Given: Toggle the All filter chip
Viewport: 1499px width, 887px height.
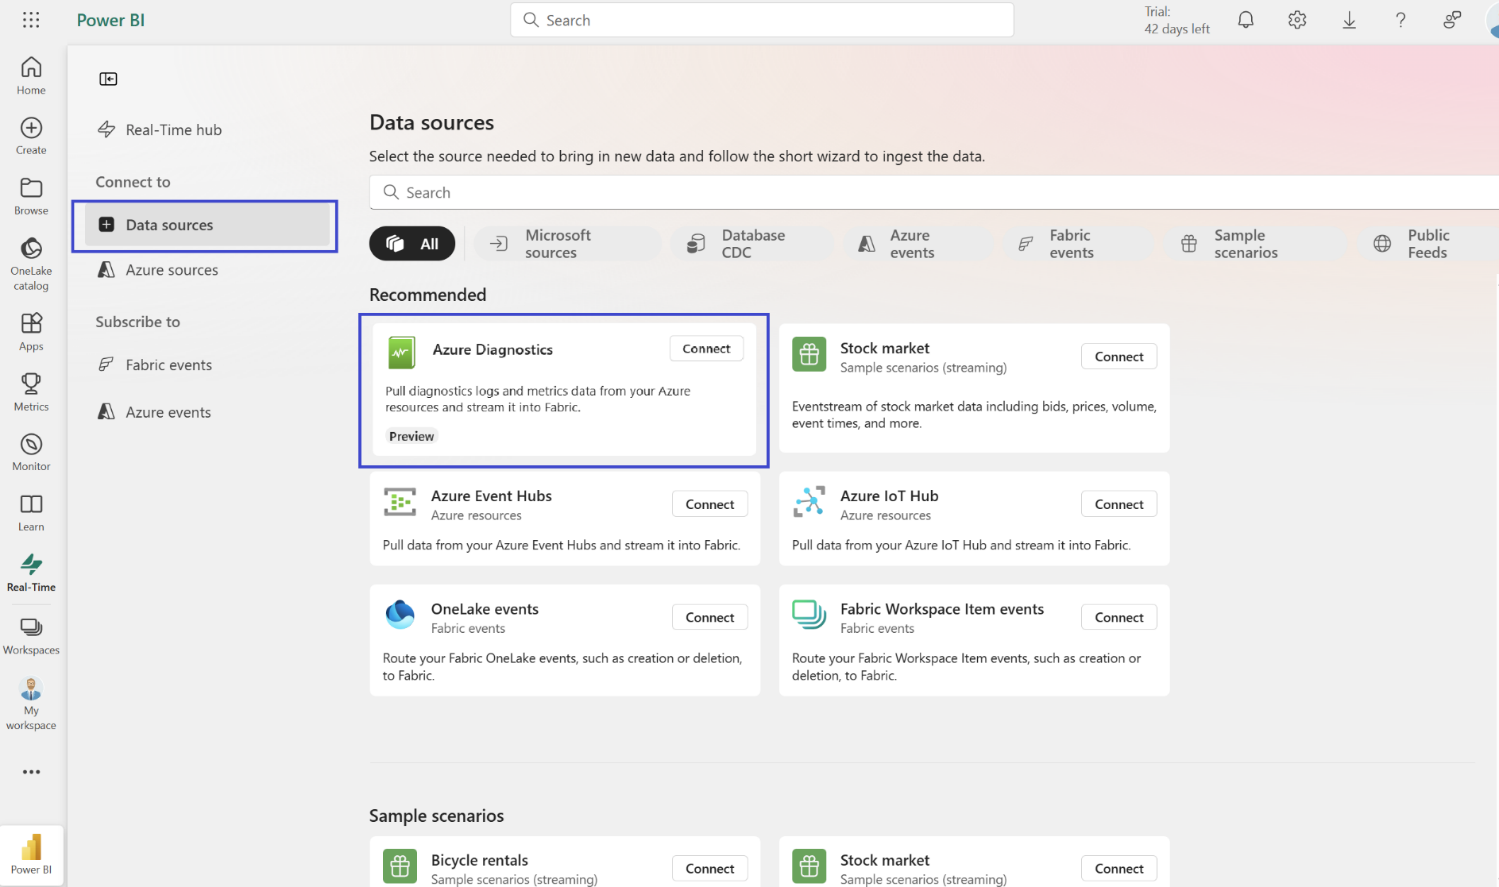Looking at the screenshot, I should (x=412, y=243).
